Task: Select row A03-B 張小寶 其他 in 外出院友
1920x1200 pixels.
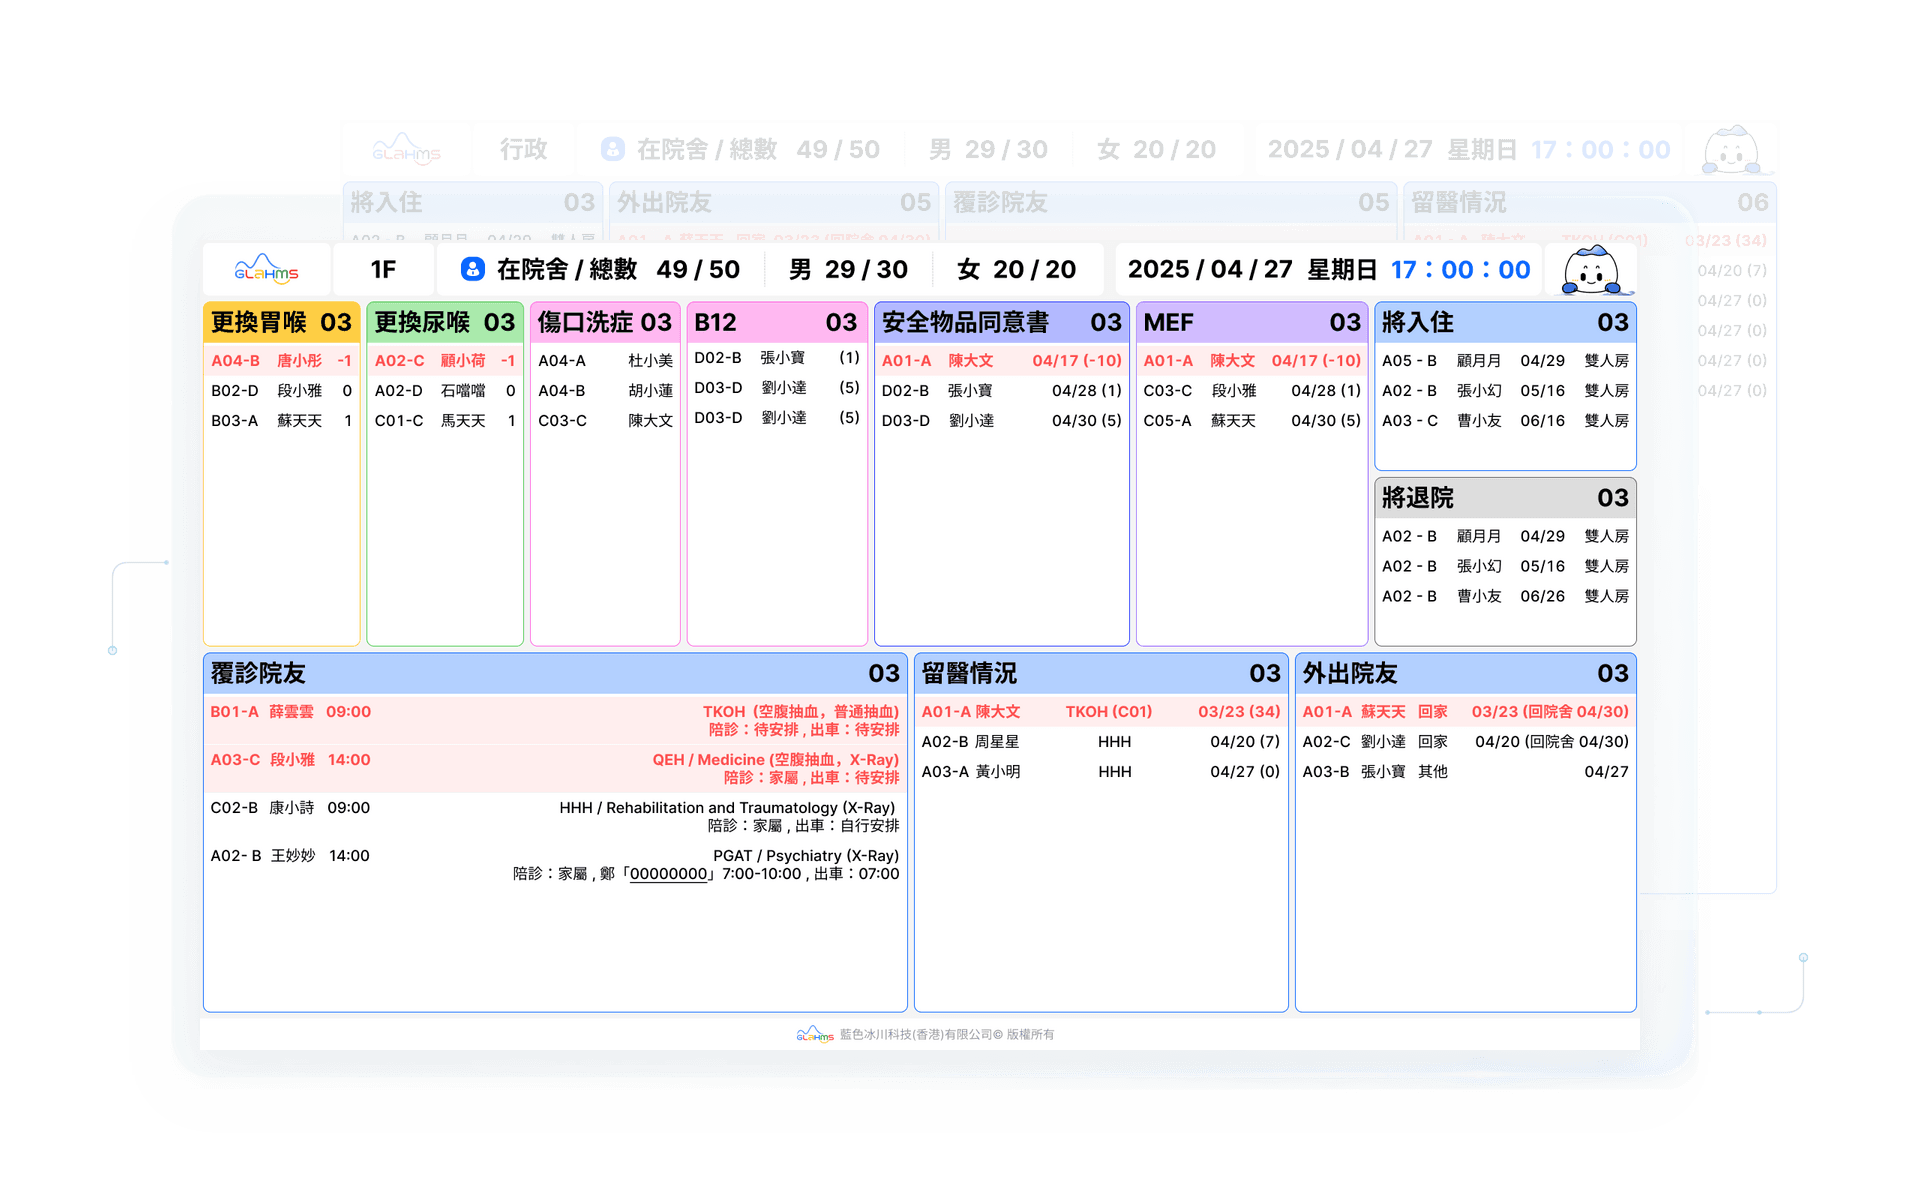Action: click(x=1466, y=772)
